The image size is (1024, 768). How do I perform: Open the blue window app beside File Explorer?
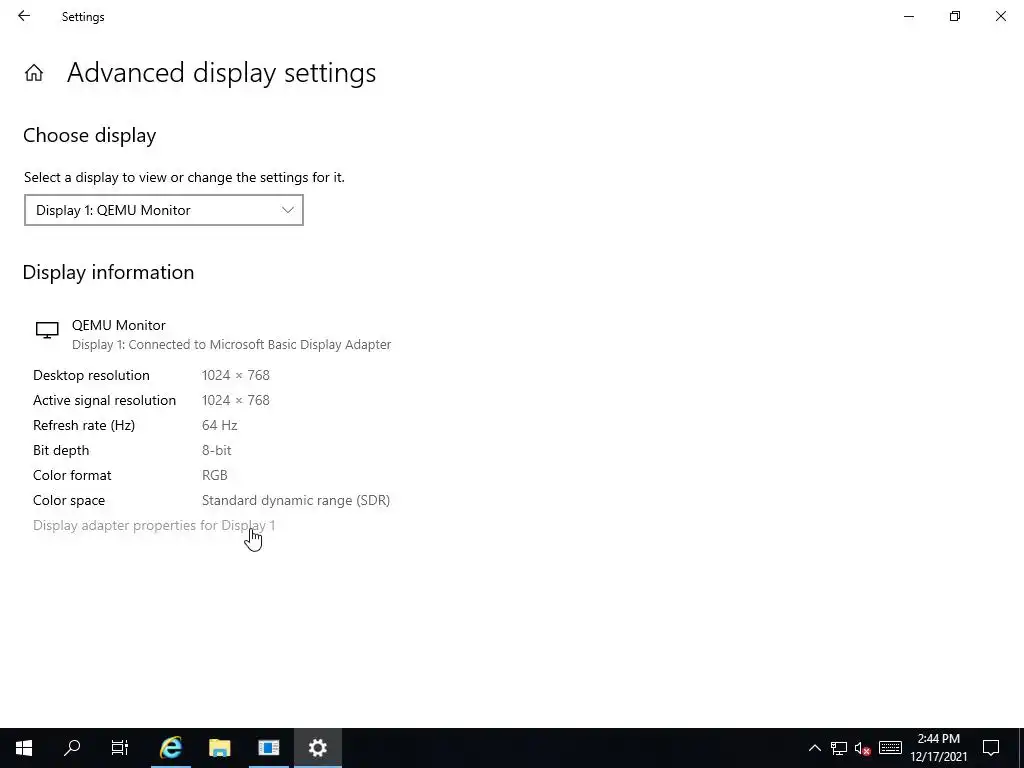(268, 748)
